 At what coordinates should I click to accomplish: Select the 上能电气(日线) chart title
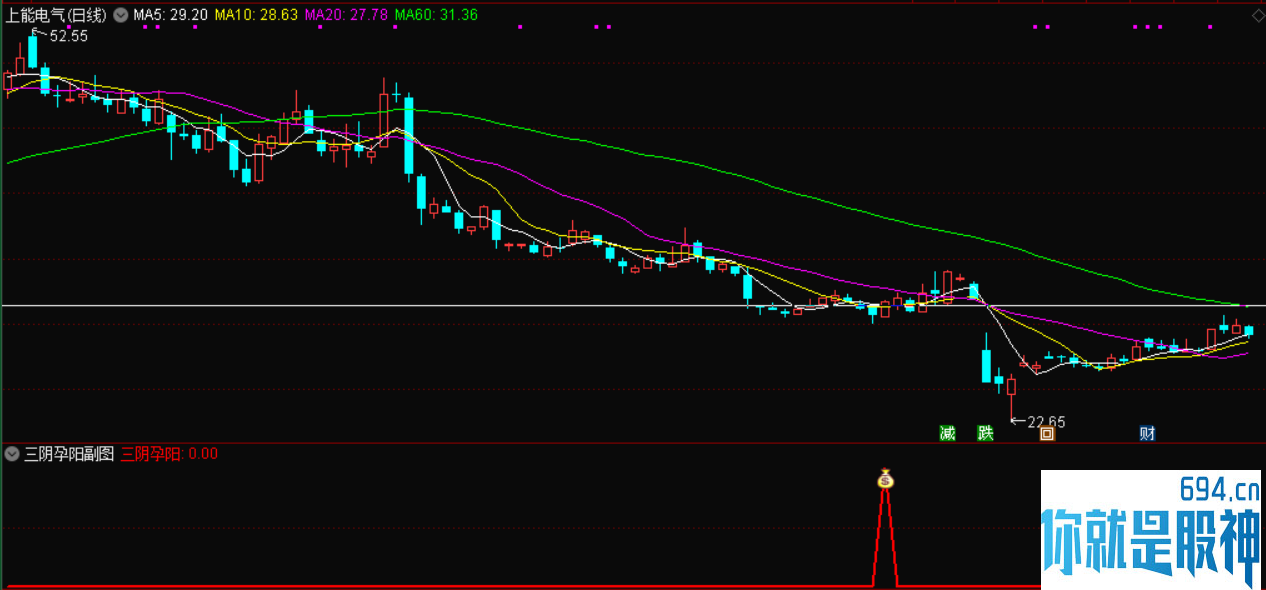click(x=56, y=15)
